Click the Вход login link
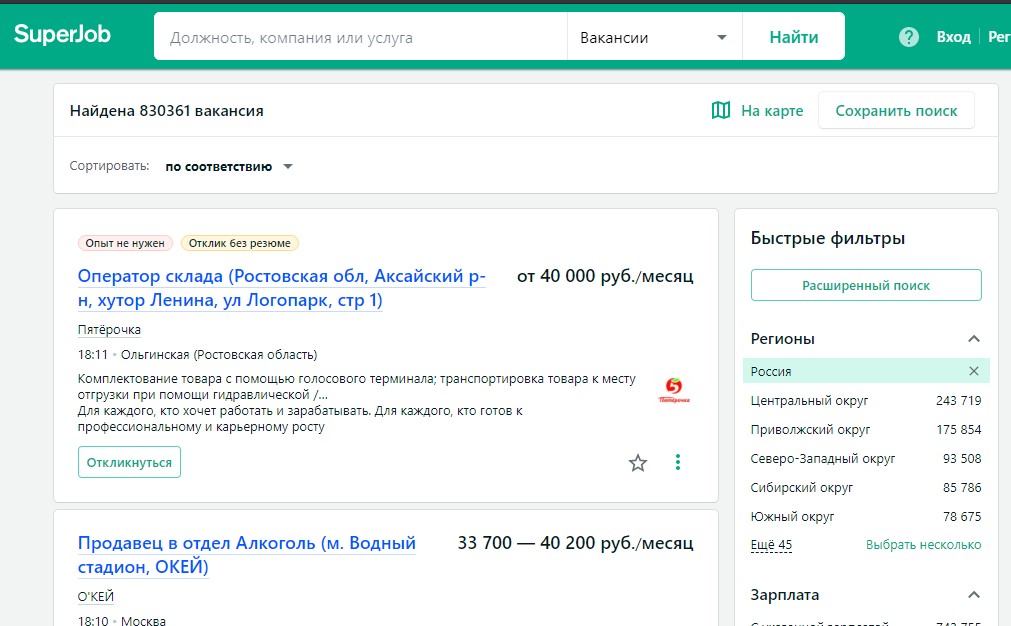The image size is (1011, 626). tap(954, 37)
